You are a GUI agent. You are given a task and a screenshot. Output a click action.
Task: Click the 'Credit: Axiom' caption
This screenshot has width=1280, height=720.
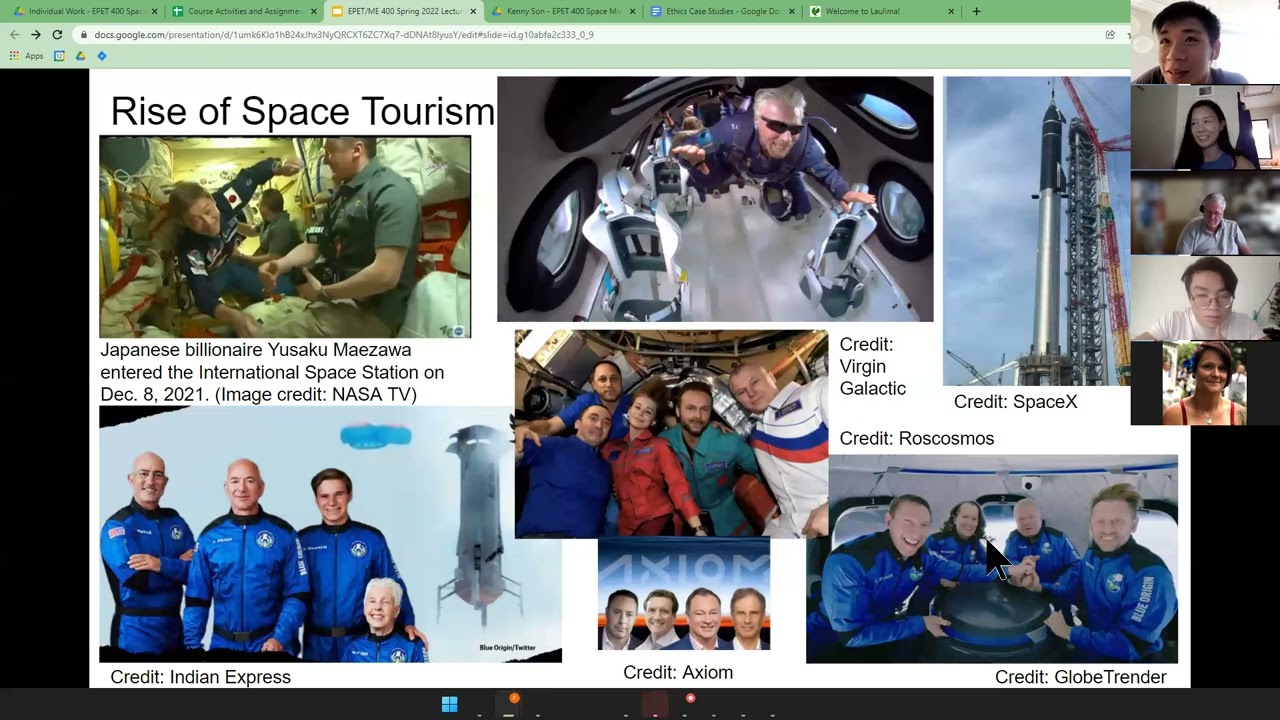678,673
